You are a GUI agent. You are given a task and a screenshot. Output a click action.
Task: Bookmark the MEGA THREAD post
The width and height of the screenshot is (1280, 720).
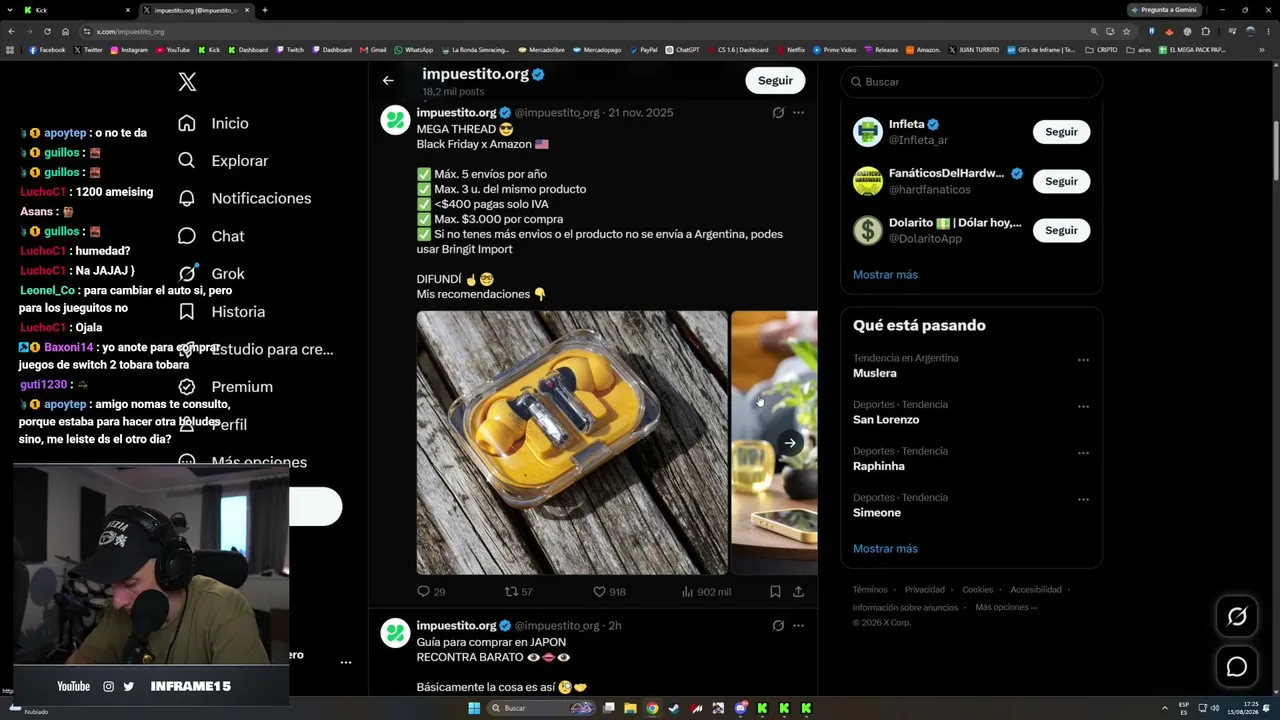point(775,592)
